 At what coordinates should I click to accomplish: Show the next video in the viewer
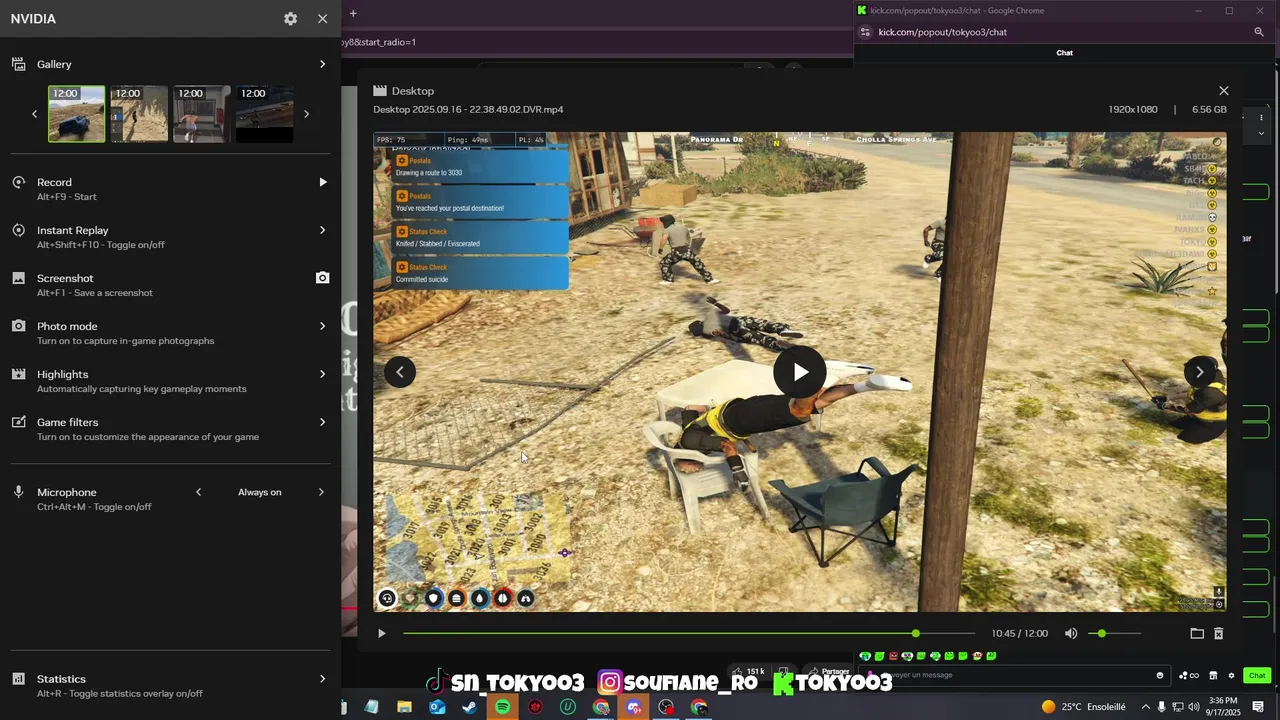1200,372
